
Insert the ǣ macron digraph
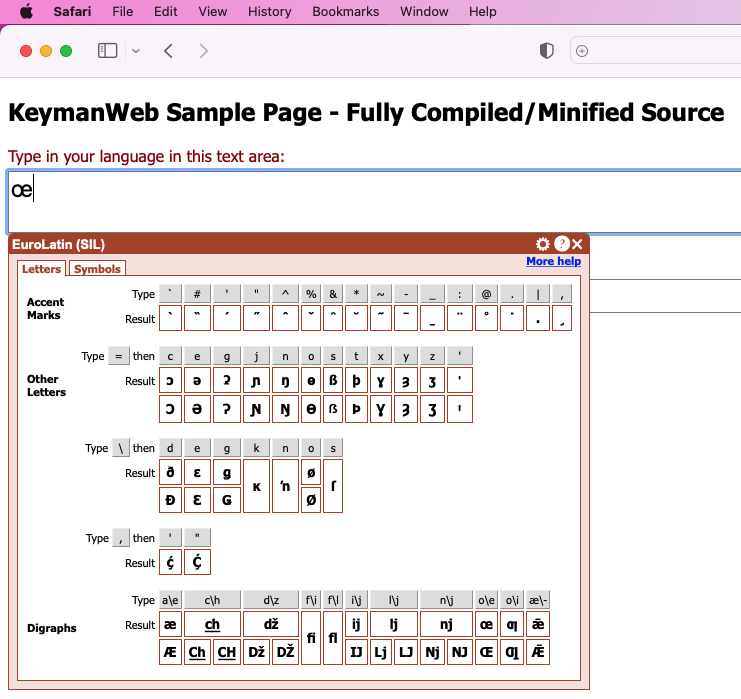pos(538,624)
